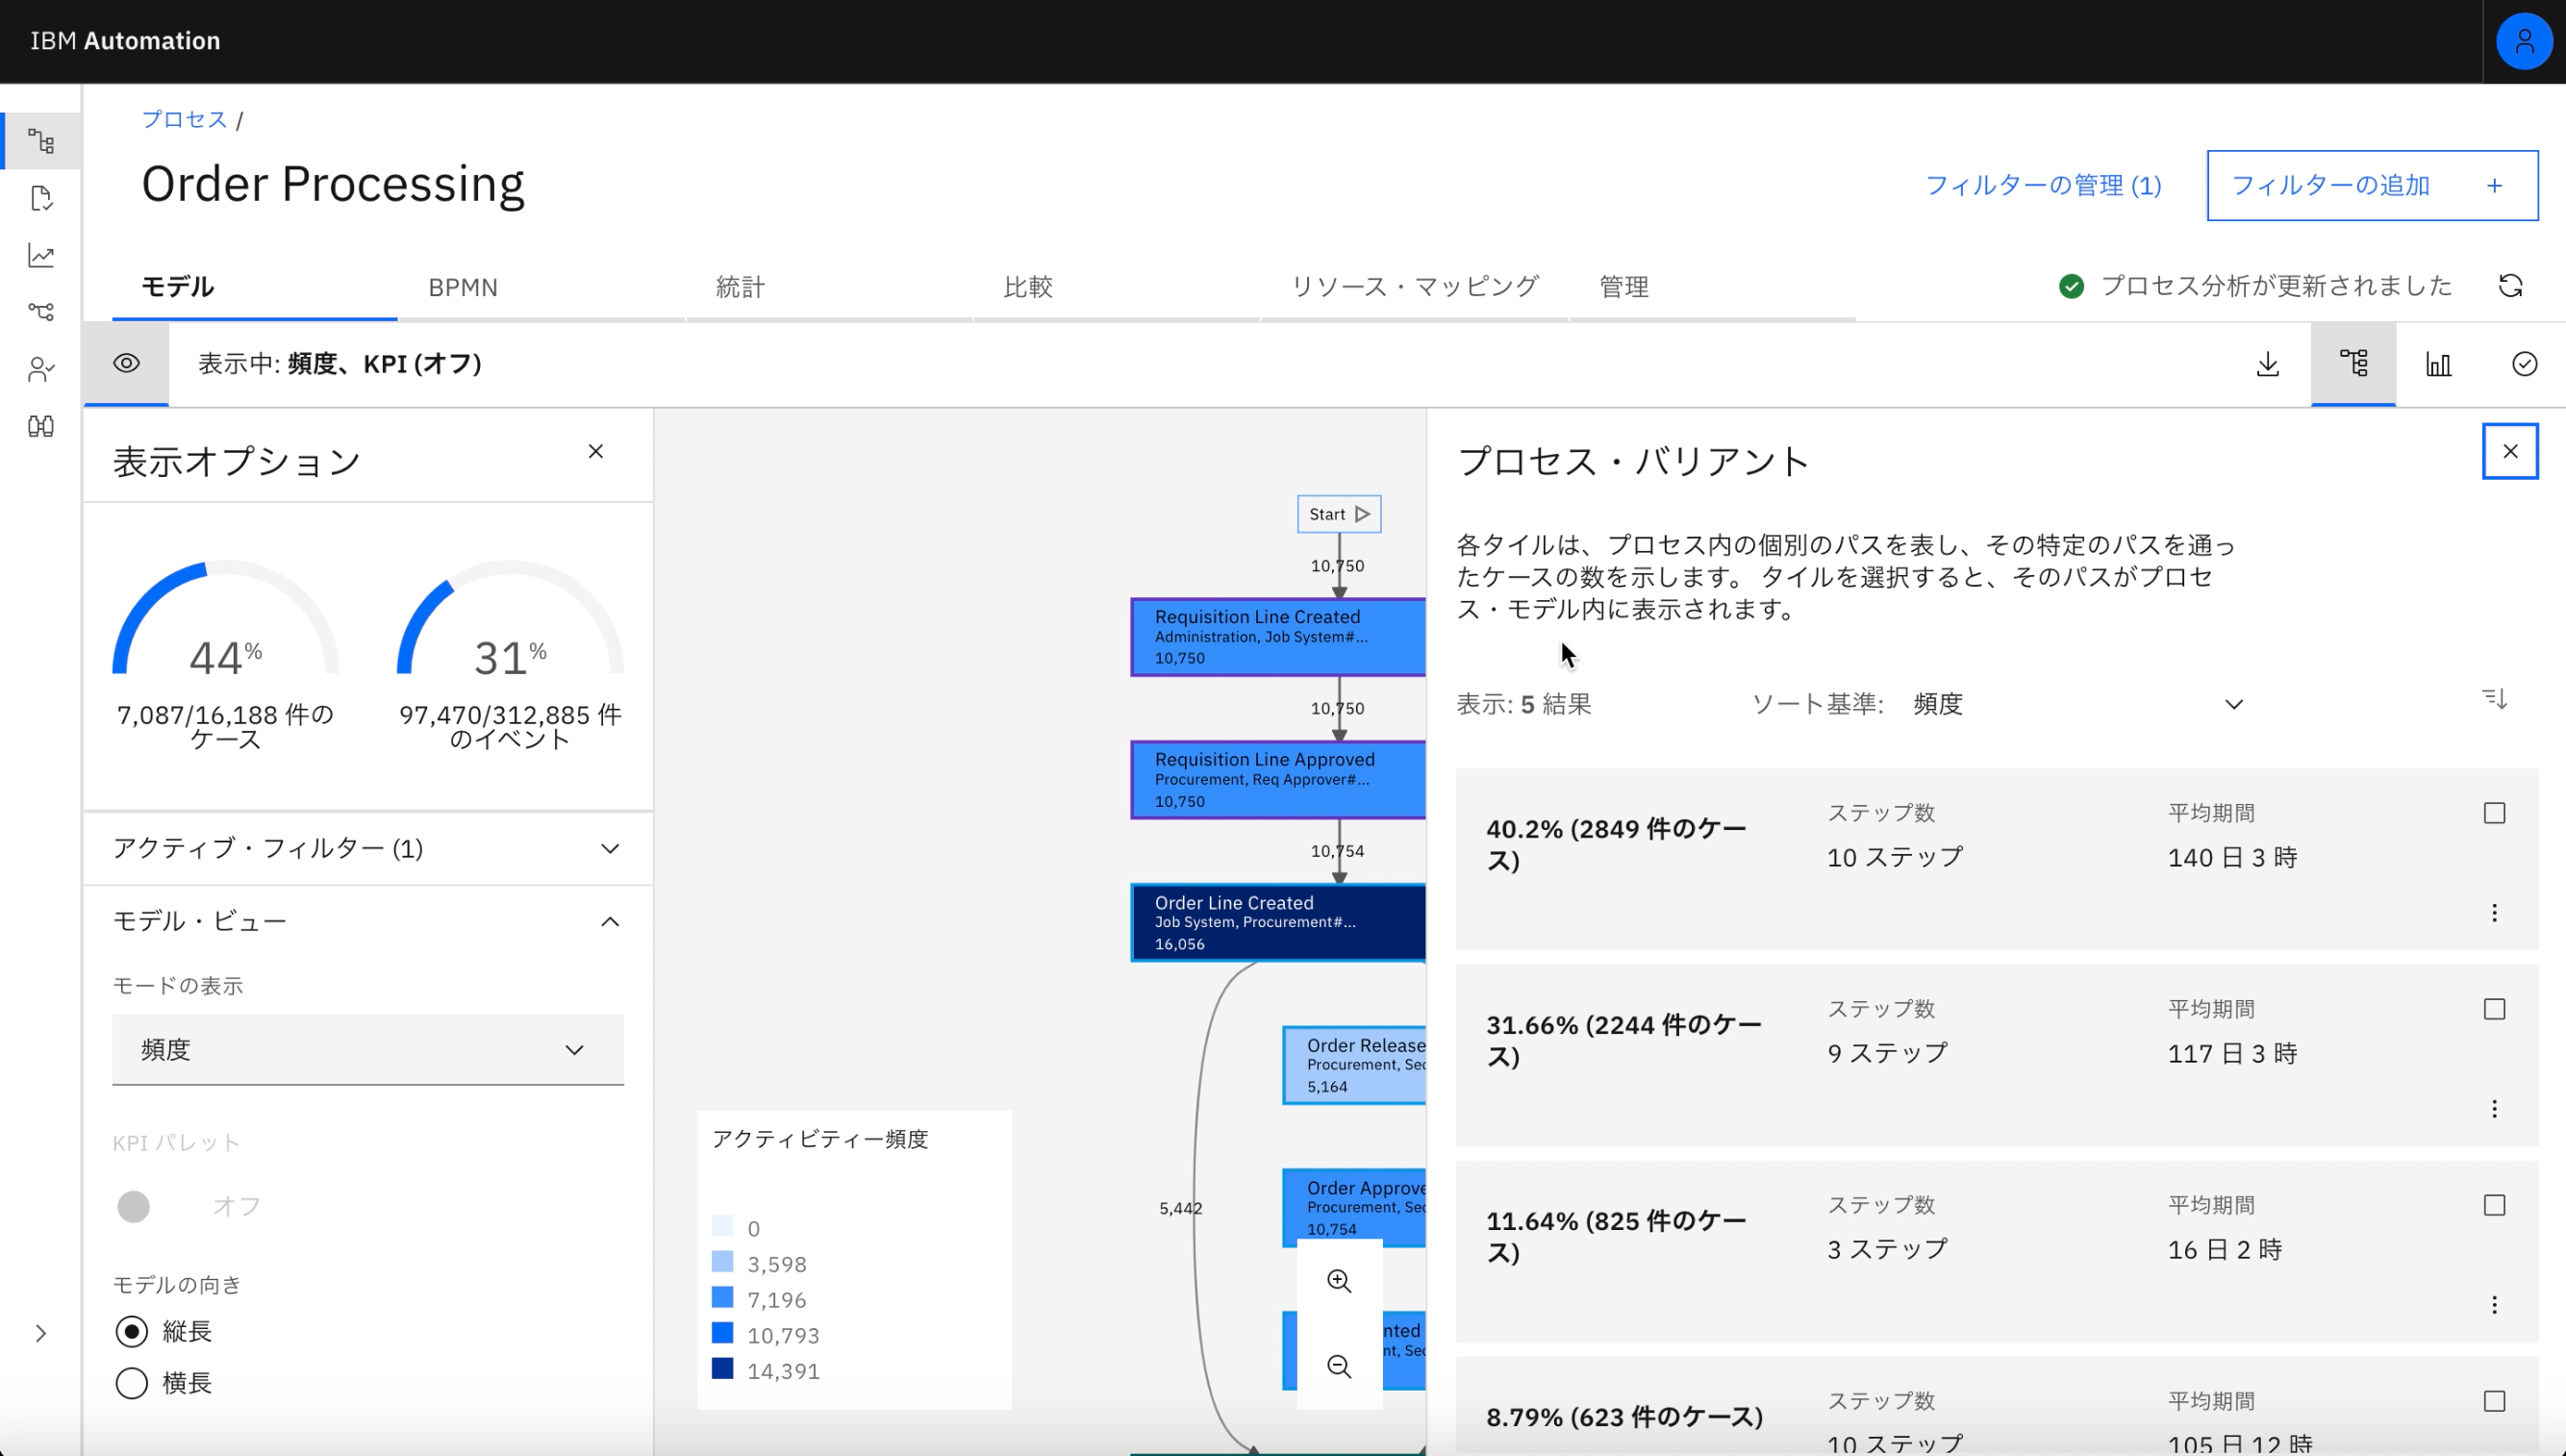Open the process model icon in sidebar

[41, 141]
